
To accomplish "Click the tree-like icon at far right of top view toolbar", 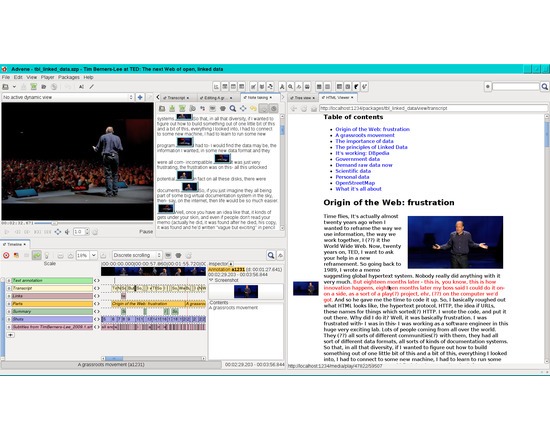I will (x=365, y=87).
